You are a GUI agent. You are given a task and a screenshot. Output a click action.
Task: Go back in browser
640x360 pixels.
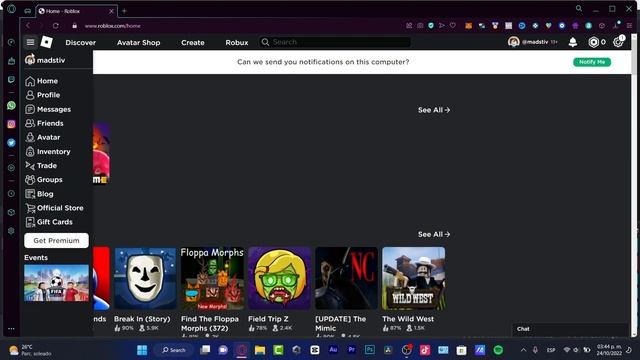(x=28, y=26)
